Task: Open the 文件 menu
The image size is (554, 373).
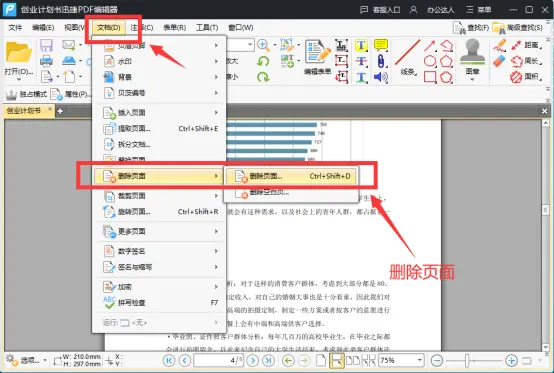Action: (15, 27)
